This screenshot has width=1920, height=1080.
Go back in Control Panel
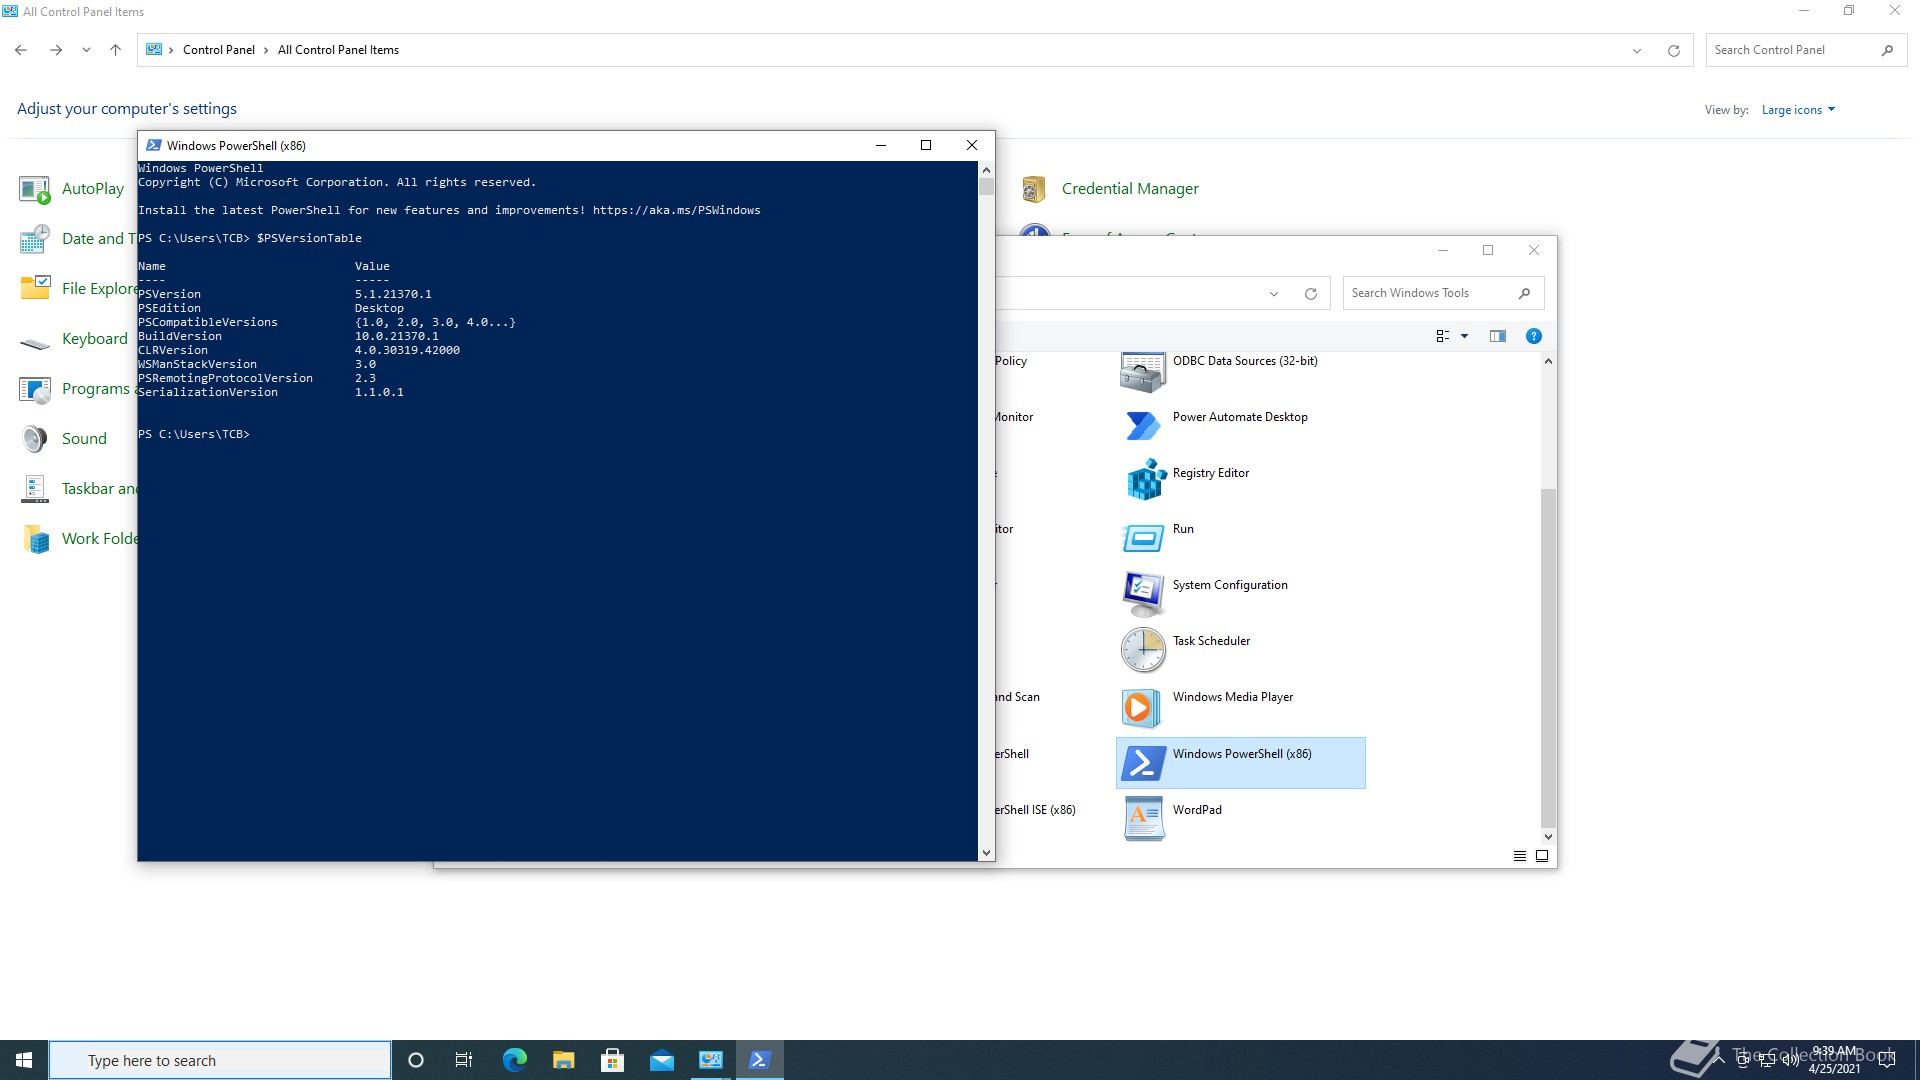click(x=21, y=50)
